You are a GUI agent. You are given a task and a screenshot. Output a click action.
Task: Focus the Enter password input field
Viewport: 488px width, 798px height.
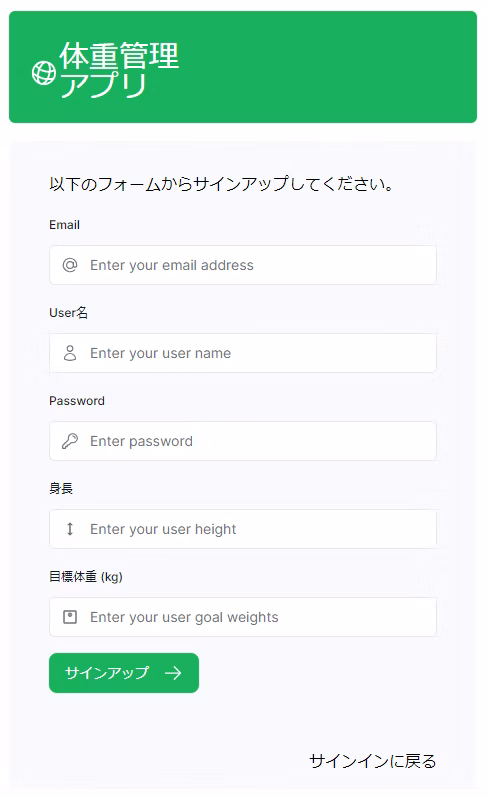pos(243,441)
